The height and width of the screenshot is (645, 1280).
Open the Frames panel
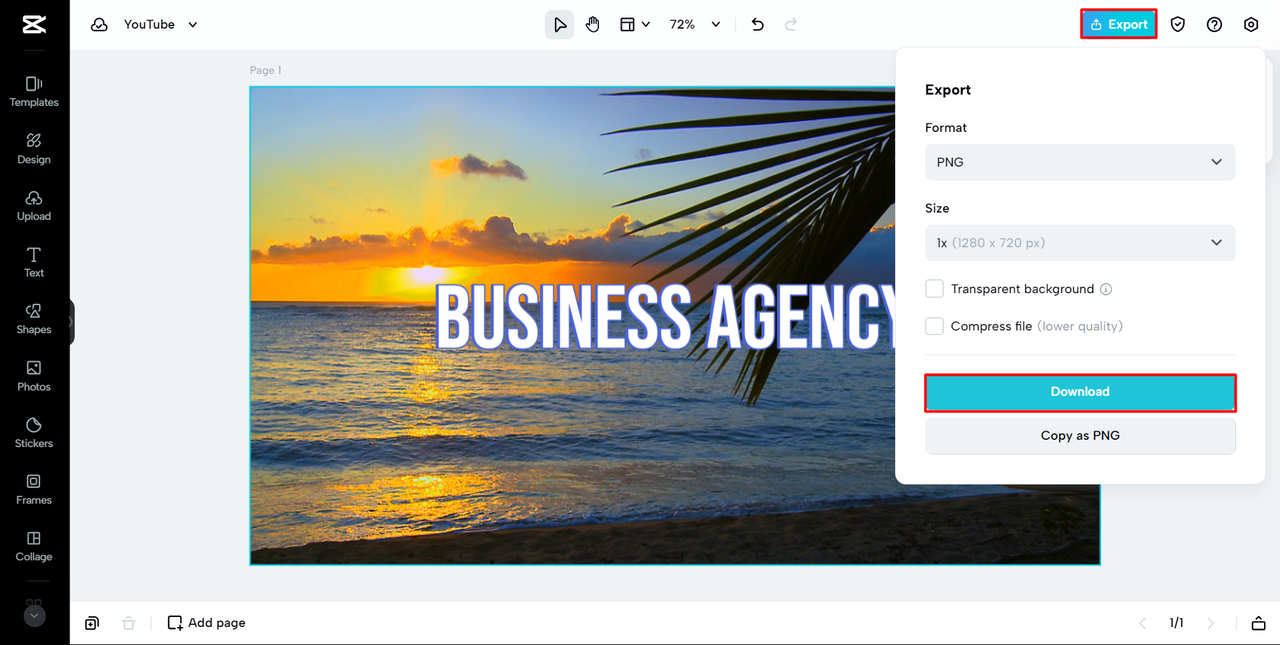(x=34, y=489)
